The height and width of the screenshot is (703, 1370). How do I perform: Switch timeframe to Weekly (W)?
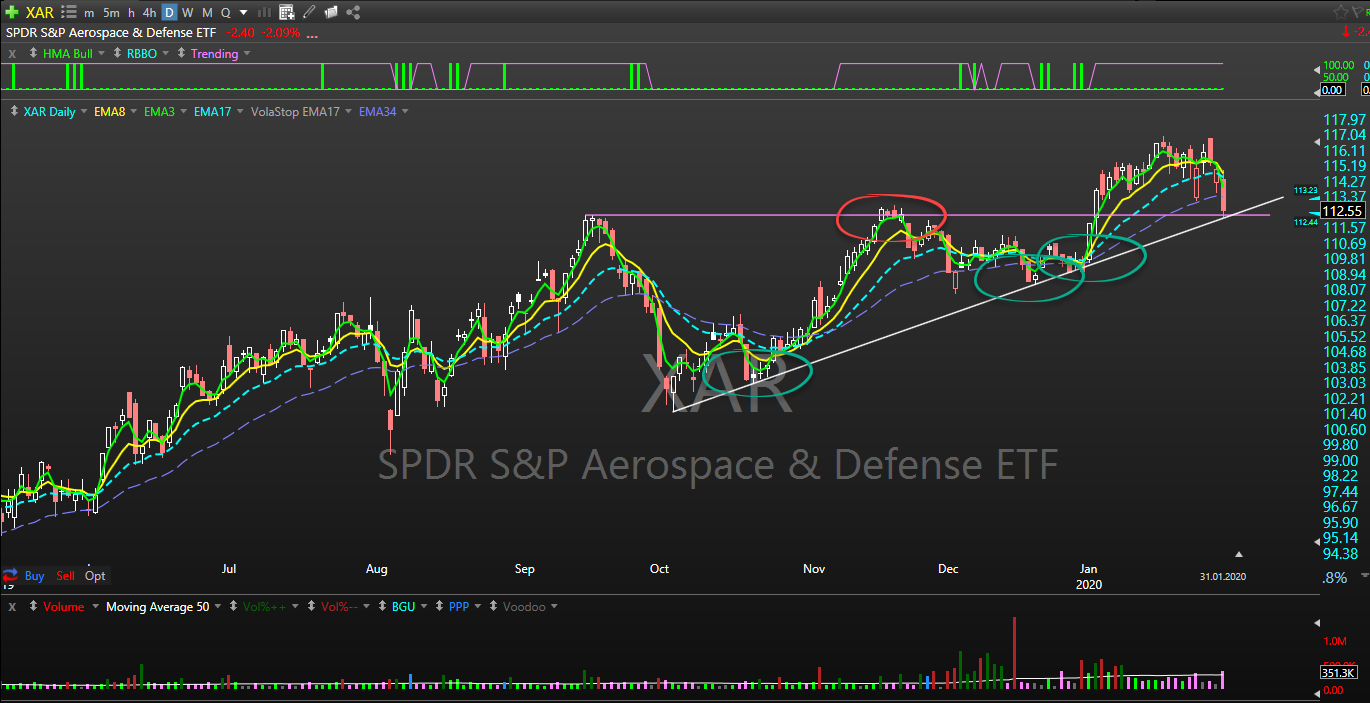point(188,13)
